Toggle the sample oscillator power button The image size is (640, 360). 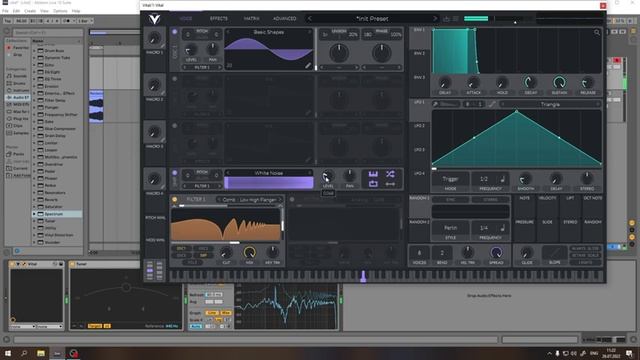[x=175, y=173]
